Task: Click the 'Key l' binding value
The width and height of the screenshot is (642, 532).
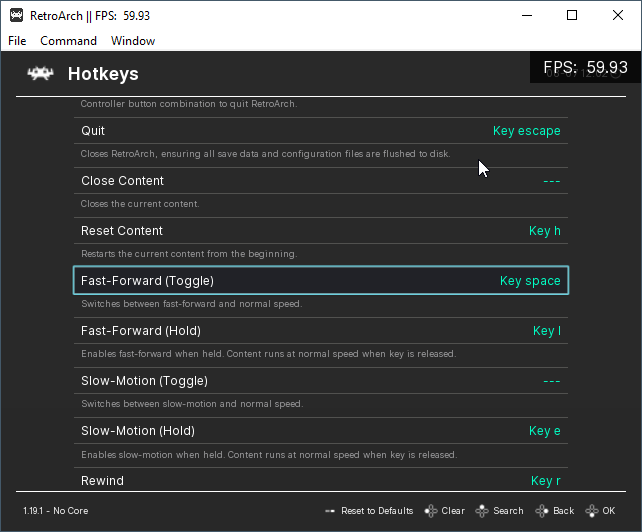Action: pyautogui.click(x=547, y=331)
